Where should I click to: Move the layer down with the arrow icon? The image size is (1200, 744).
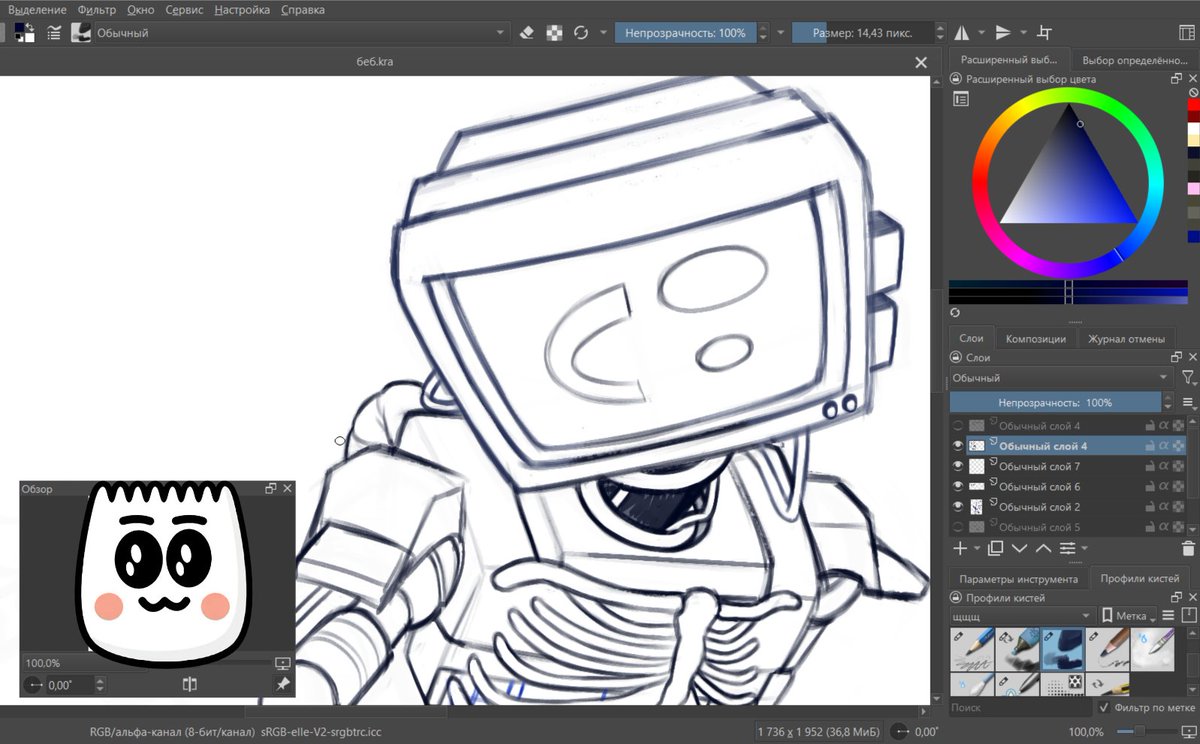tap(1018, 548)
